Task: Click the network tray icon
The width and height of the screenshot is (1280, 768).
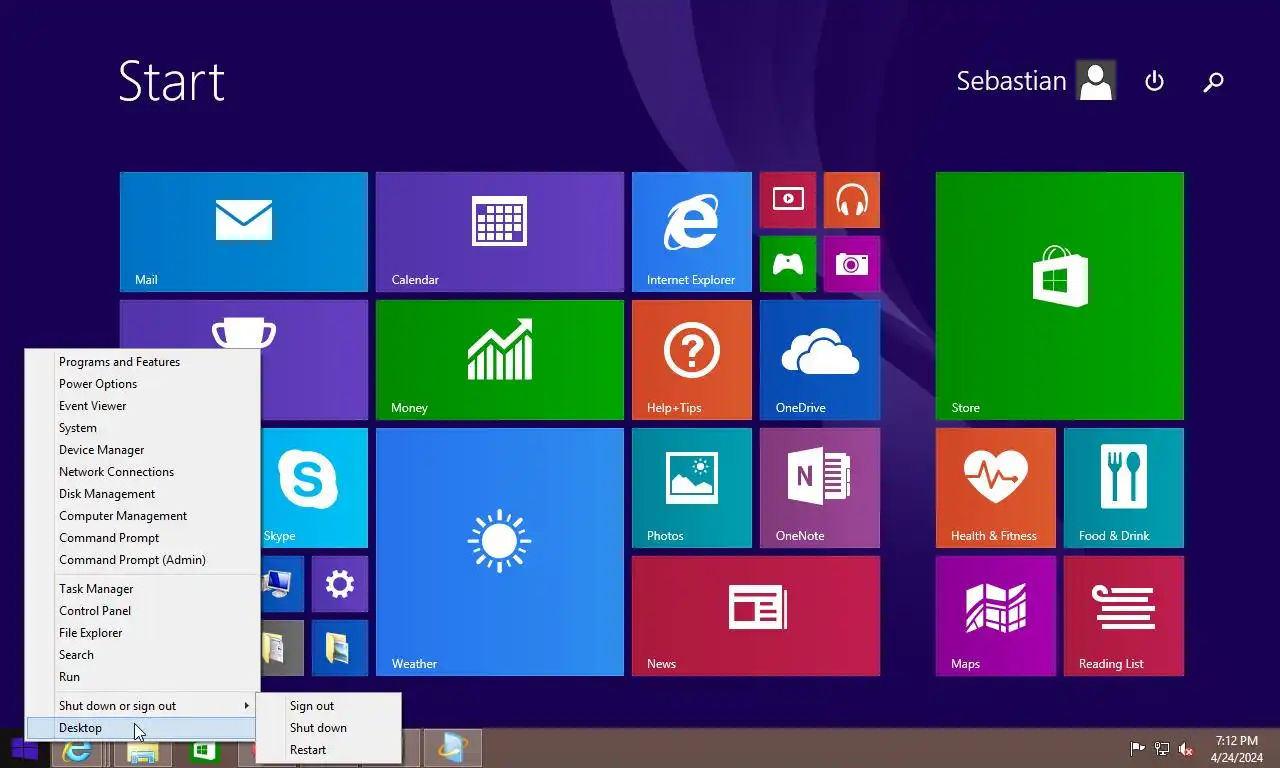Action: (x=1162, y=749)
